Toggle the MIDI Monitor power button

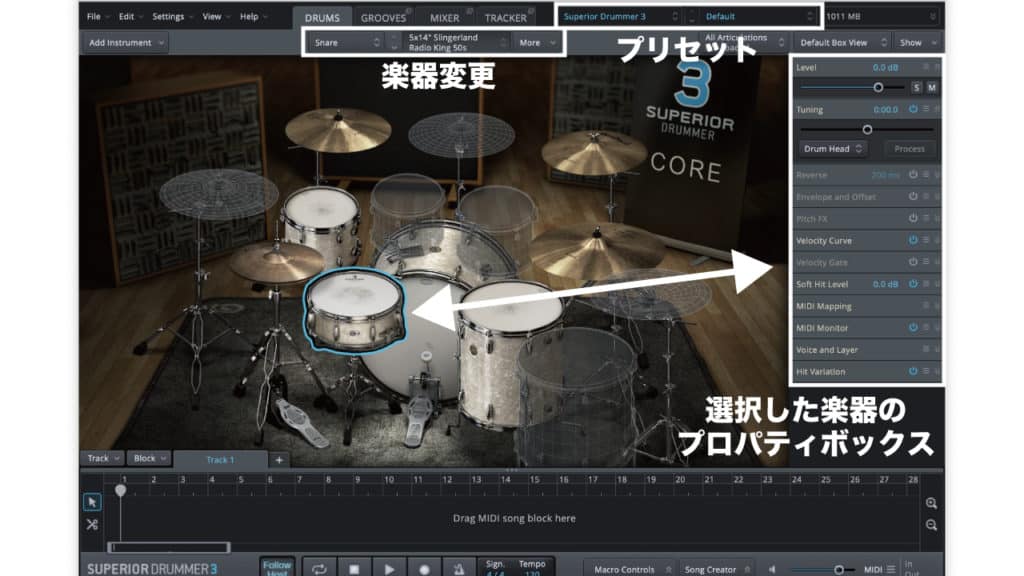[x=913, y=327]
